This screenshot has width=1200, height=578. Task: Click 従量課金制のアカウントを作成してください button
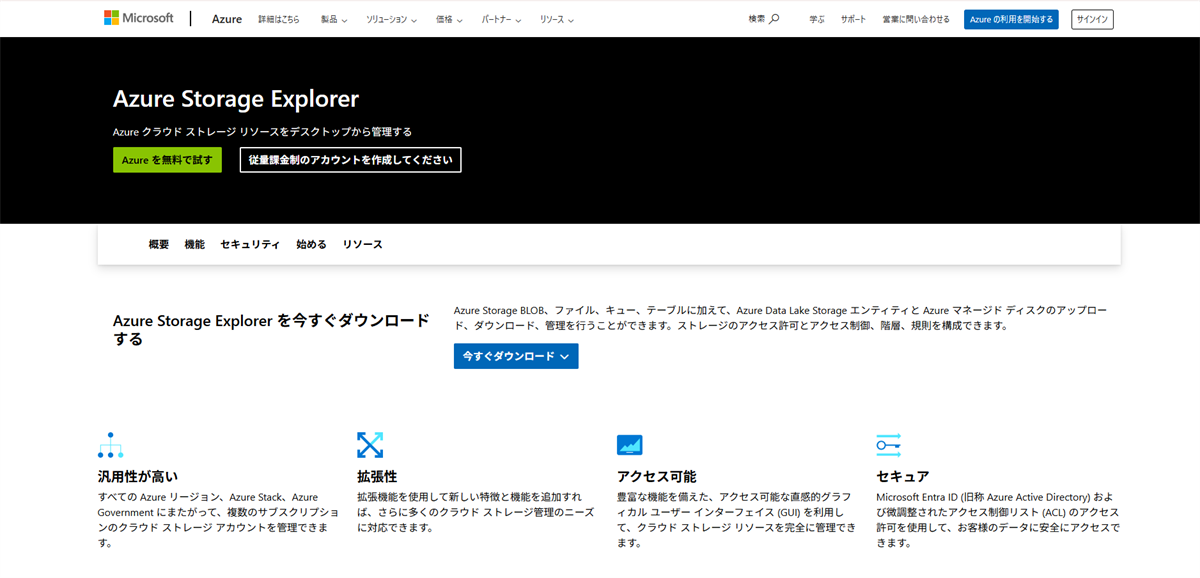[351, 160]
